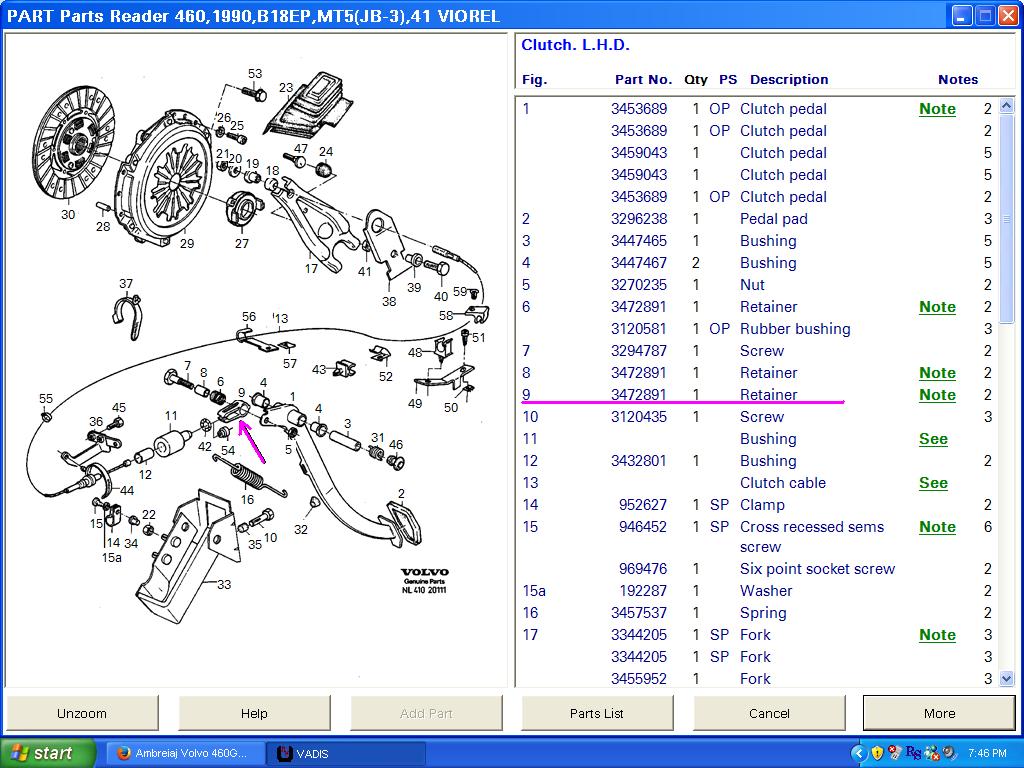This screenshot has height=768, width=1024.
Task: Cancel out of the parts reader
Action: pos(769,712)
